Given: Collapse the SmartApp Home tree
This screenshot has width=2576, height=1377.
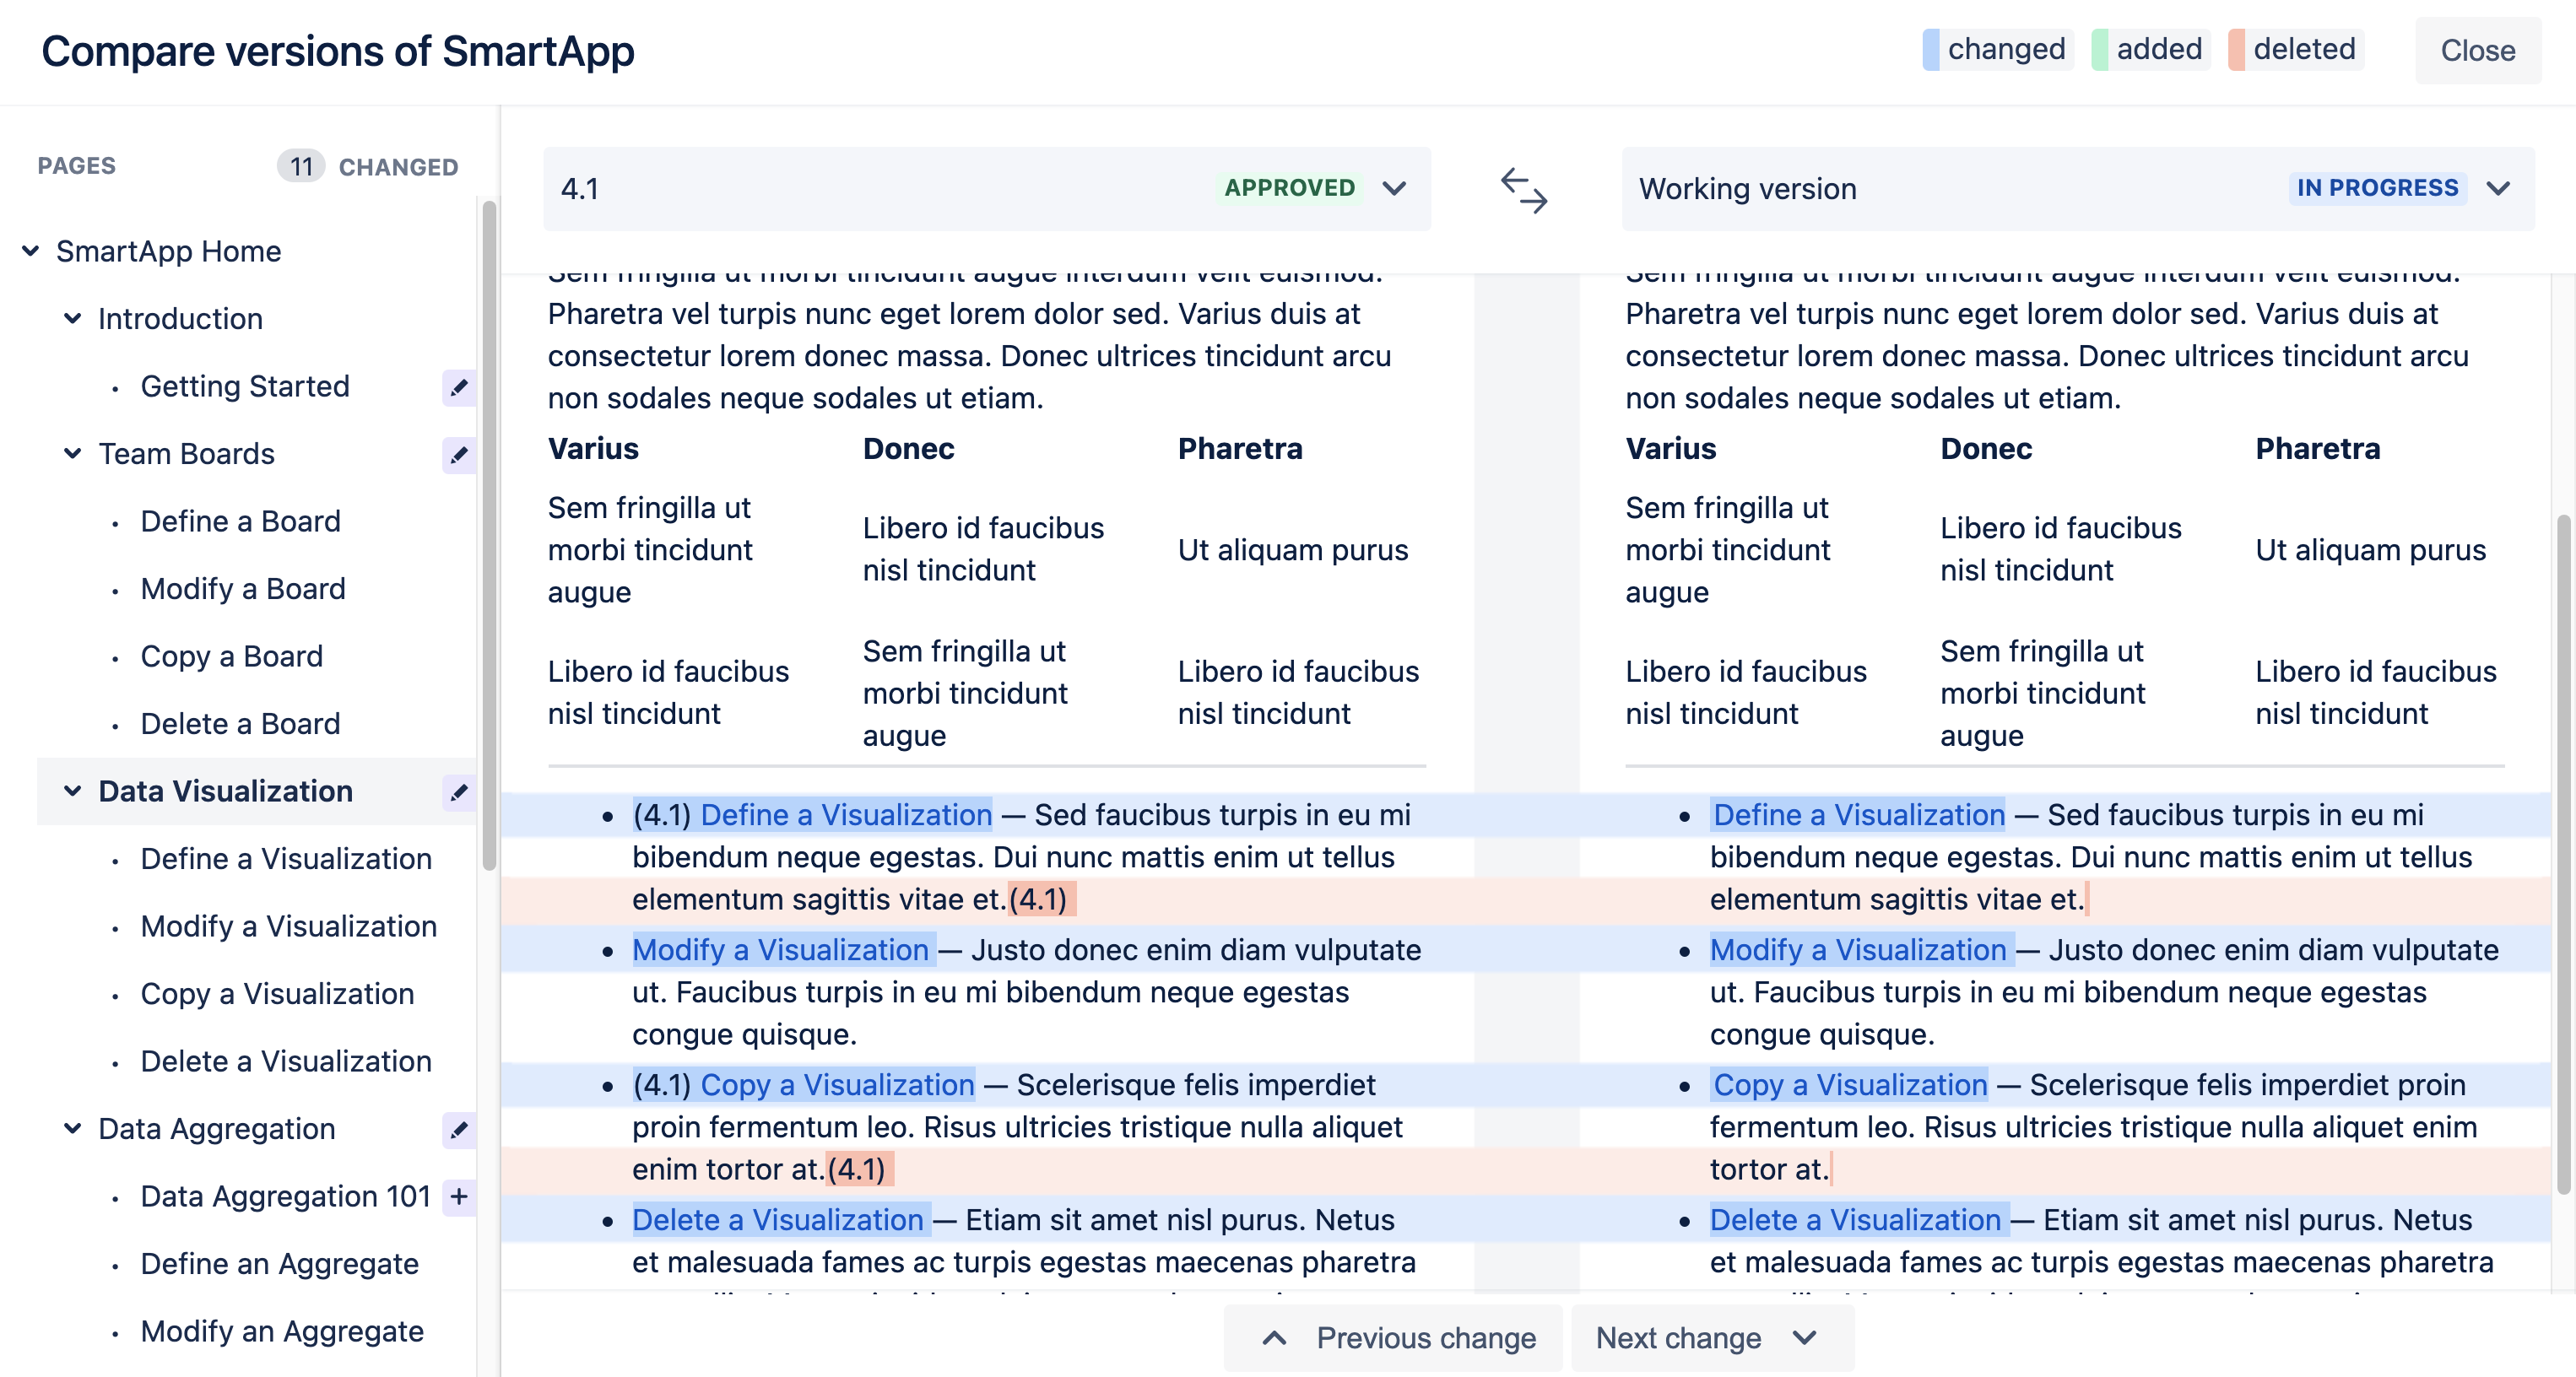Looking at the screenshot, I should [30, 251].
